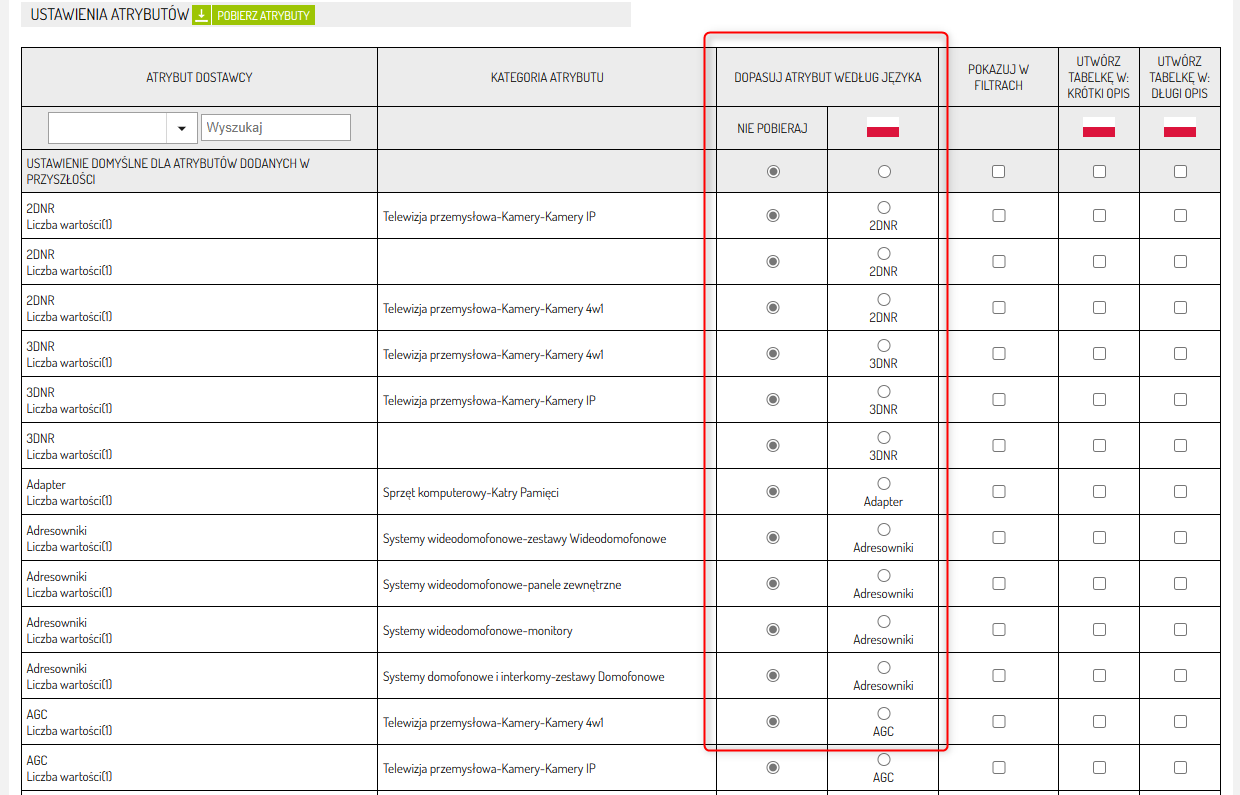Click the download icon beside Ustawienia atrybutów
Viewport: 1240px width, 795px height.
(201, 15)
